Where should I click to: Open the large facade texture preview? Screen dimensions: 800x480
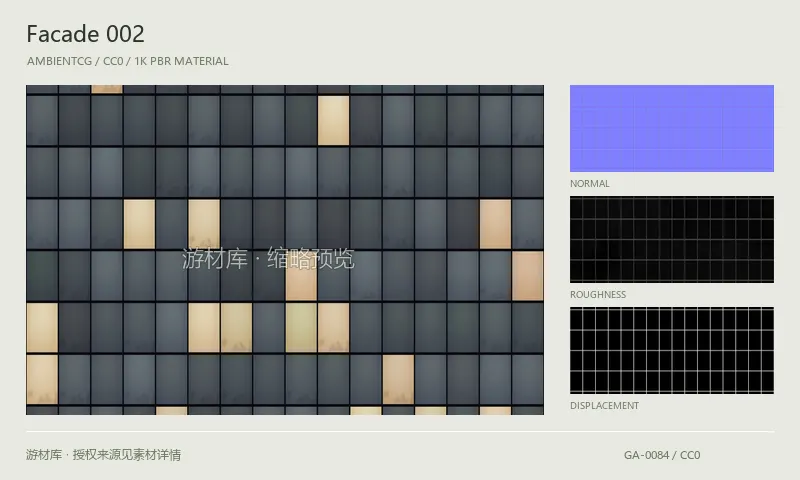click(285, 250)
